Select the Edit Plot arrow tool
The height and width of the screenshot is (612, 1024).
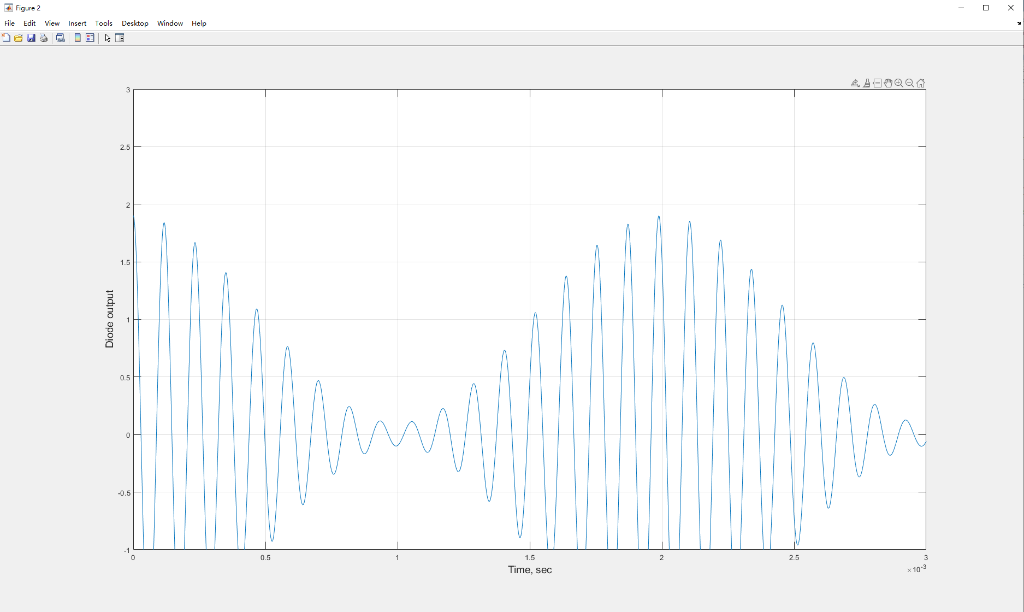click(x=107, y=37)
